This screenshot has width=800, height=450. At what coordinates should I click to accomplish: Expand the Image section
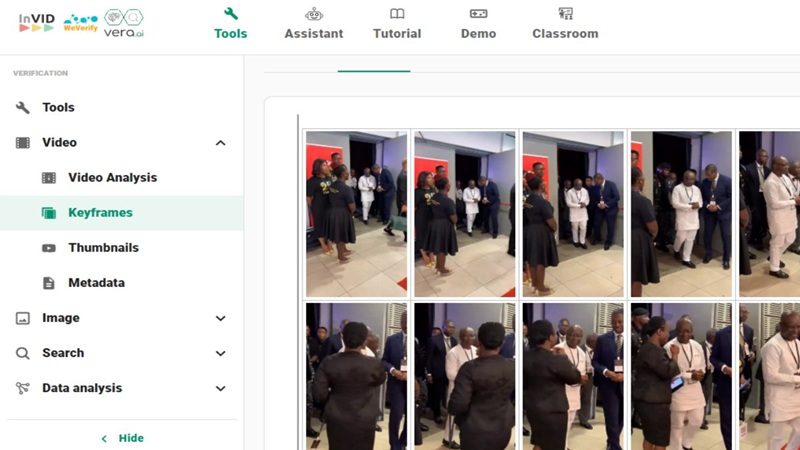tap(121, 318)
